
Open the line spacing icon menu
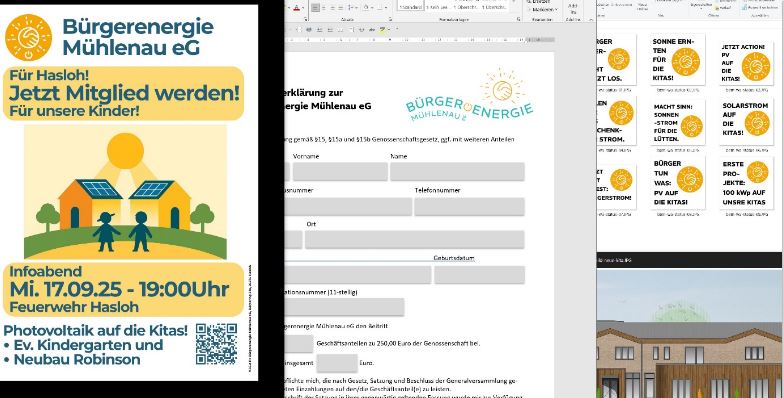tap(350, 8)
